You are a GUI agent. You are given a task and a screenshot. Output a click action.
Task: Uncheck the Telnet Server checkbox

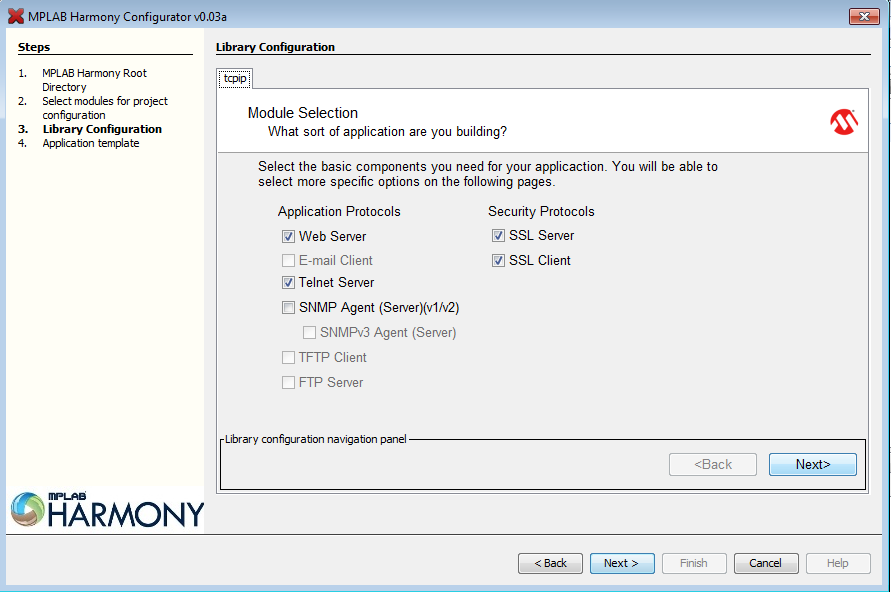(289, 282)
